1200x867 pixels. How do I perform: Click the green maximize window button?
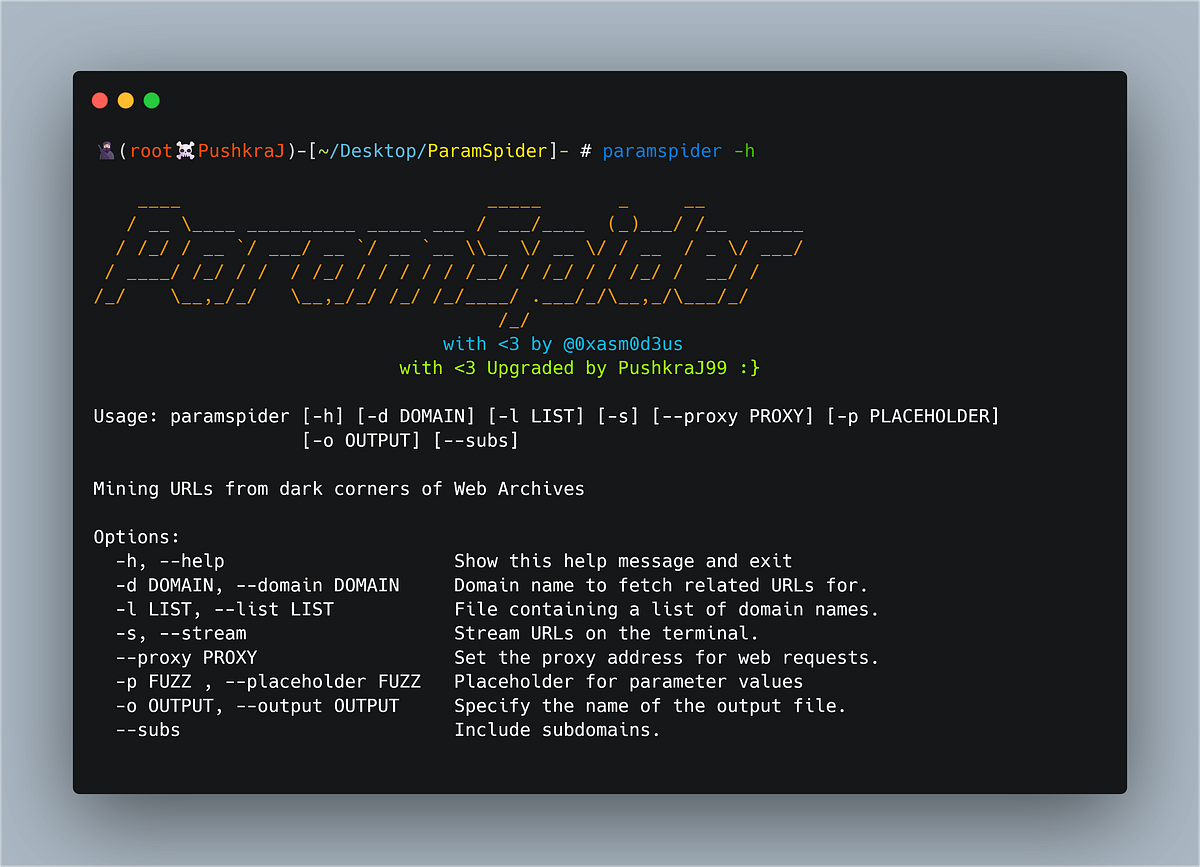(x=152, y=100)
